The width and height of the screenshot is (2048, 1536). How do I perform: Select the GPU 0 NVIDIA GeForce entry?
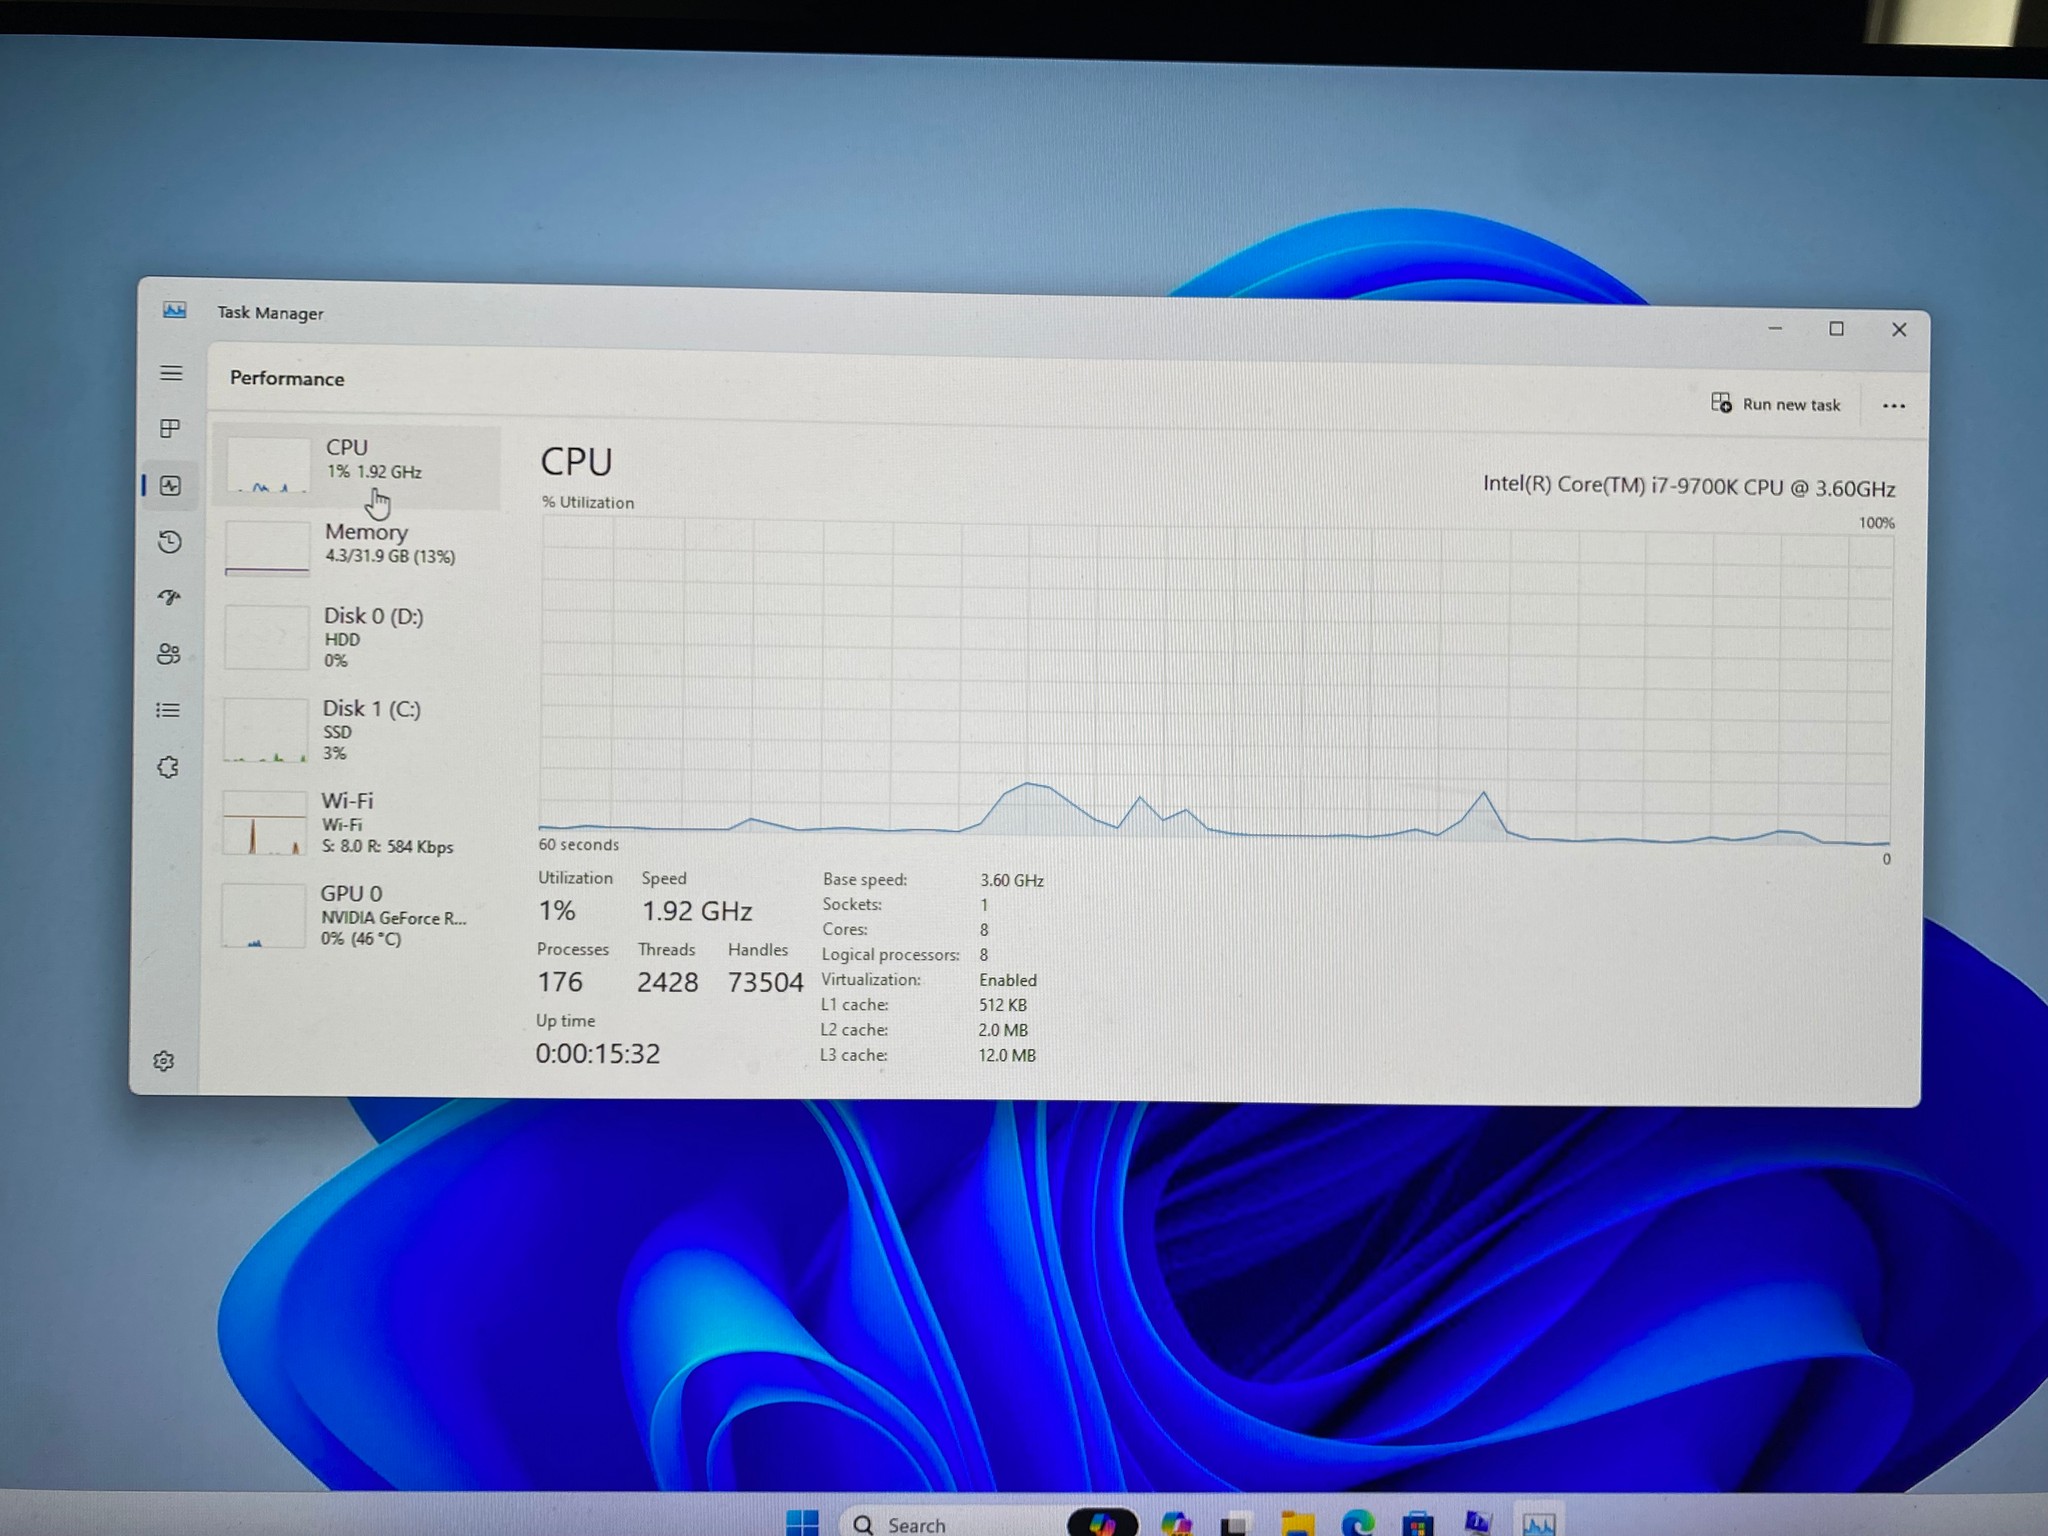coord(353,915)
